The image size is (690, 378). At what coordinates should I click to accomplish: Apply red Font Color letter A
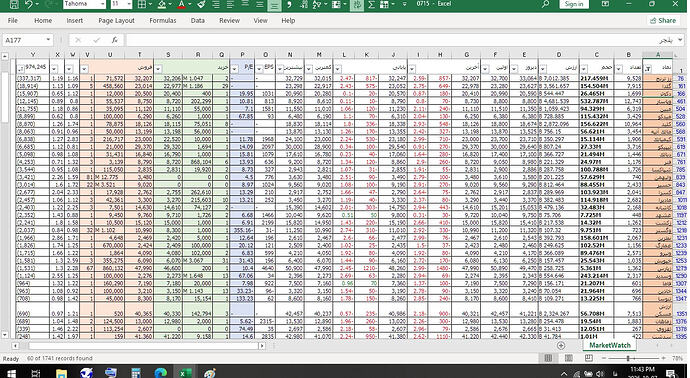point(181,4)
